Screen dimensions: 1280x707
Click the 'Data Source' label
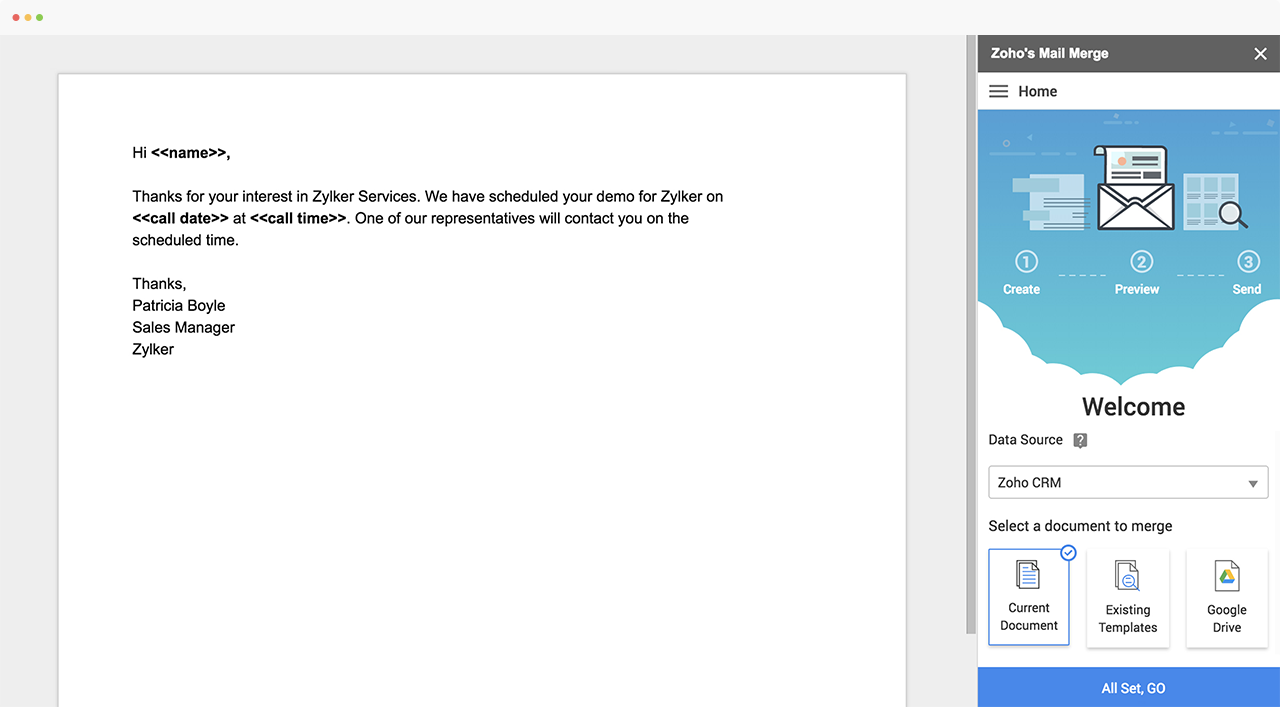point(1025,440)
